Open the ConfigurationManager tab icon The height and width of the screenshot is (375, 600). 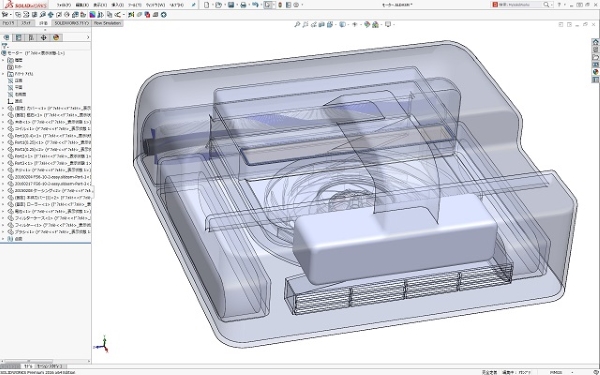point(31,38)
